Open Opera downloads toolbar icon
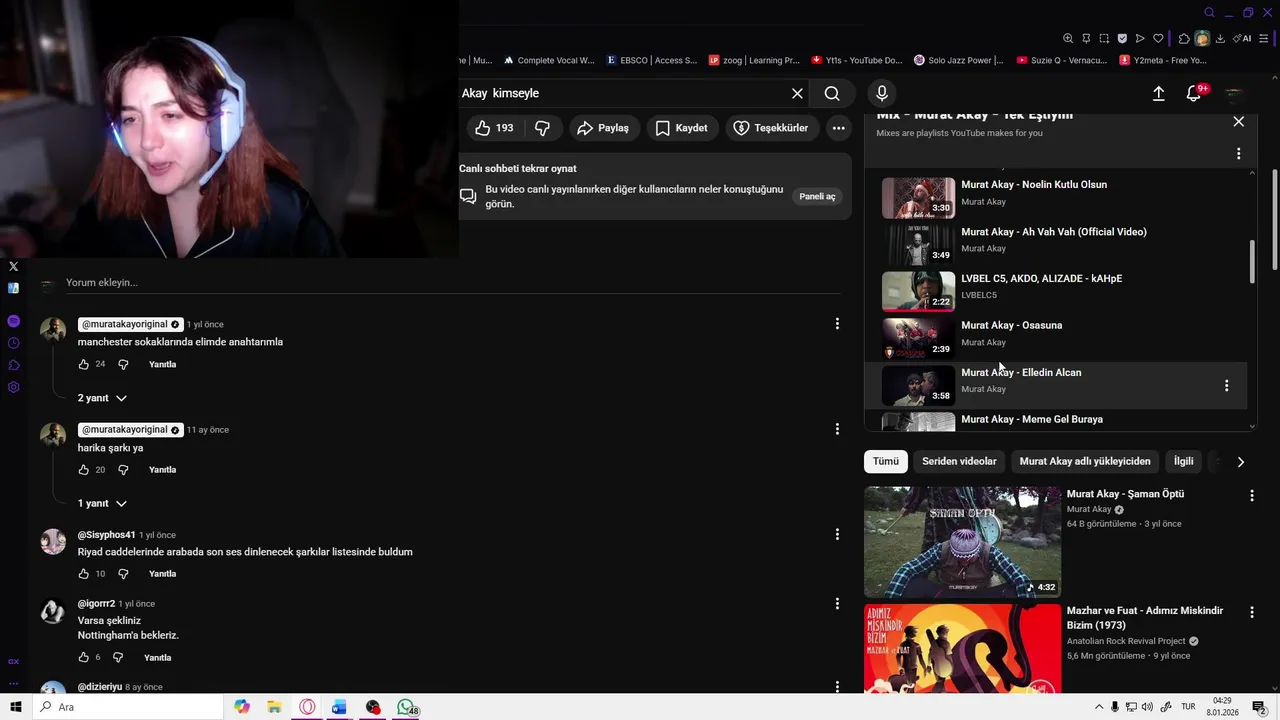 (x=1220, y=39)
